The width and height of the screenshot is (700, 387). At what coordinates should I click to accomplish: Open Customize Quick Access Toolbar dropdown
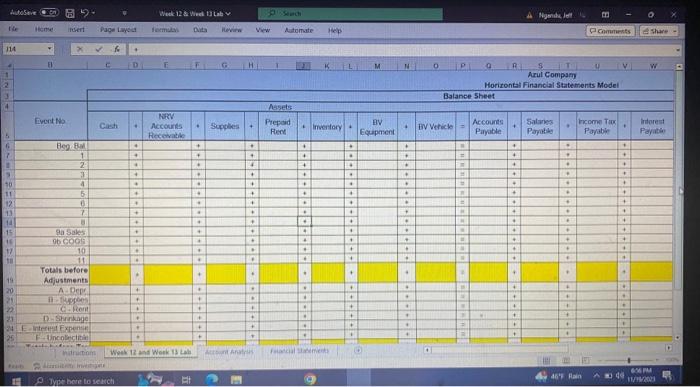click(x=125, y=14)
